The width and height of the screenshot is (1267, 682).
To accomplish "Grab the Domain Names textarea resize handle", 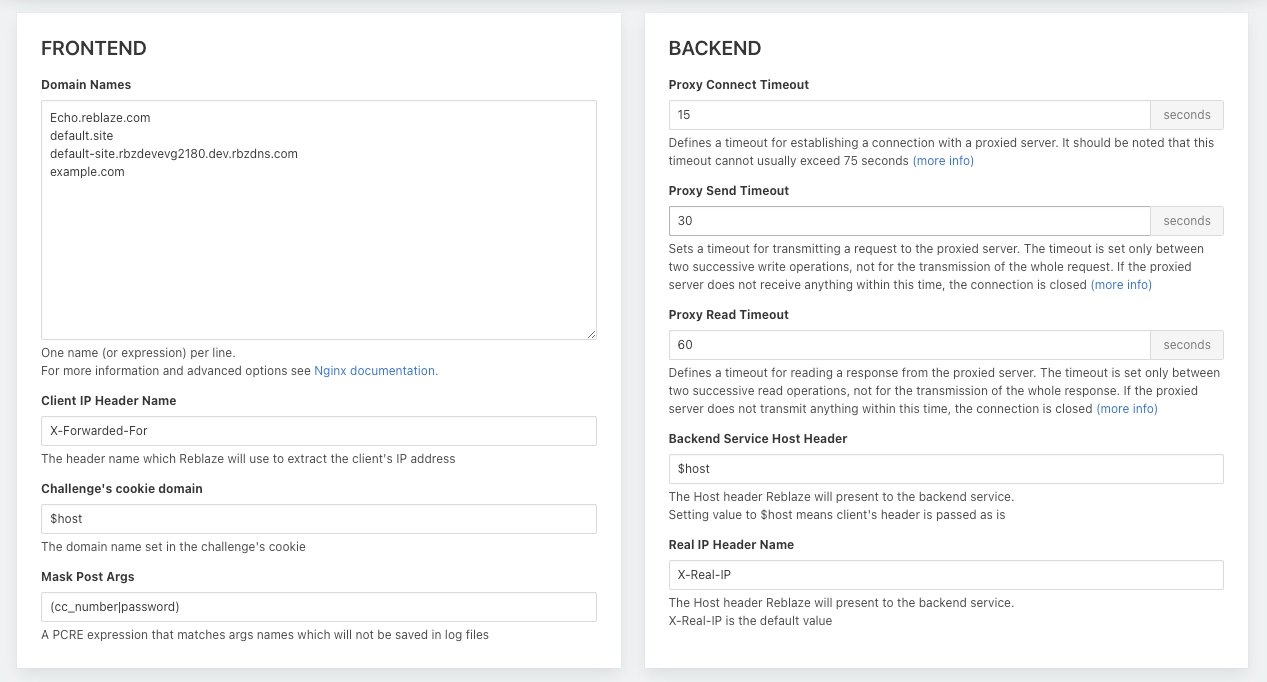I will point(591,334).
